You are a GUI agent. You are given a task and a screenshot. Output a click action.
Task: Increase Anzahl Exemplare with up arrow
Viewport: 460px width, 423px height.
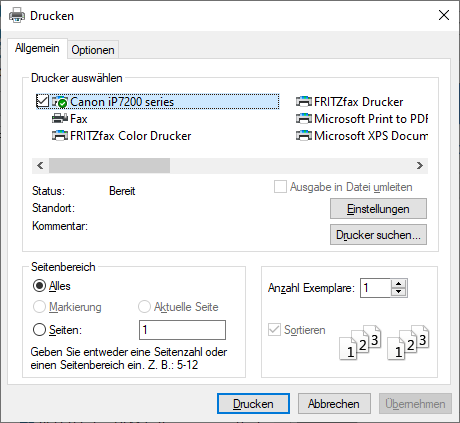click(399, 284)
